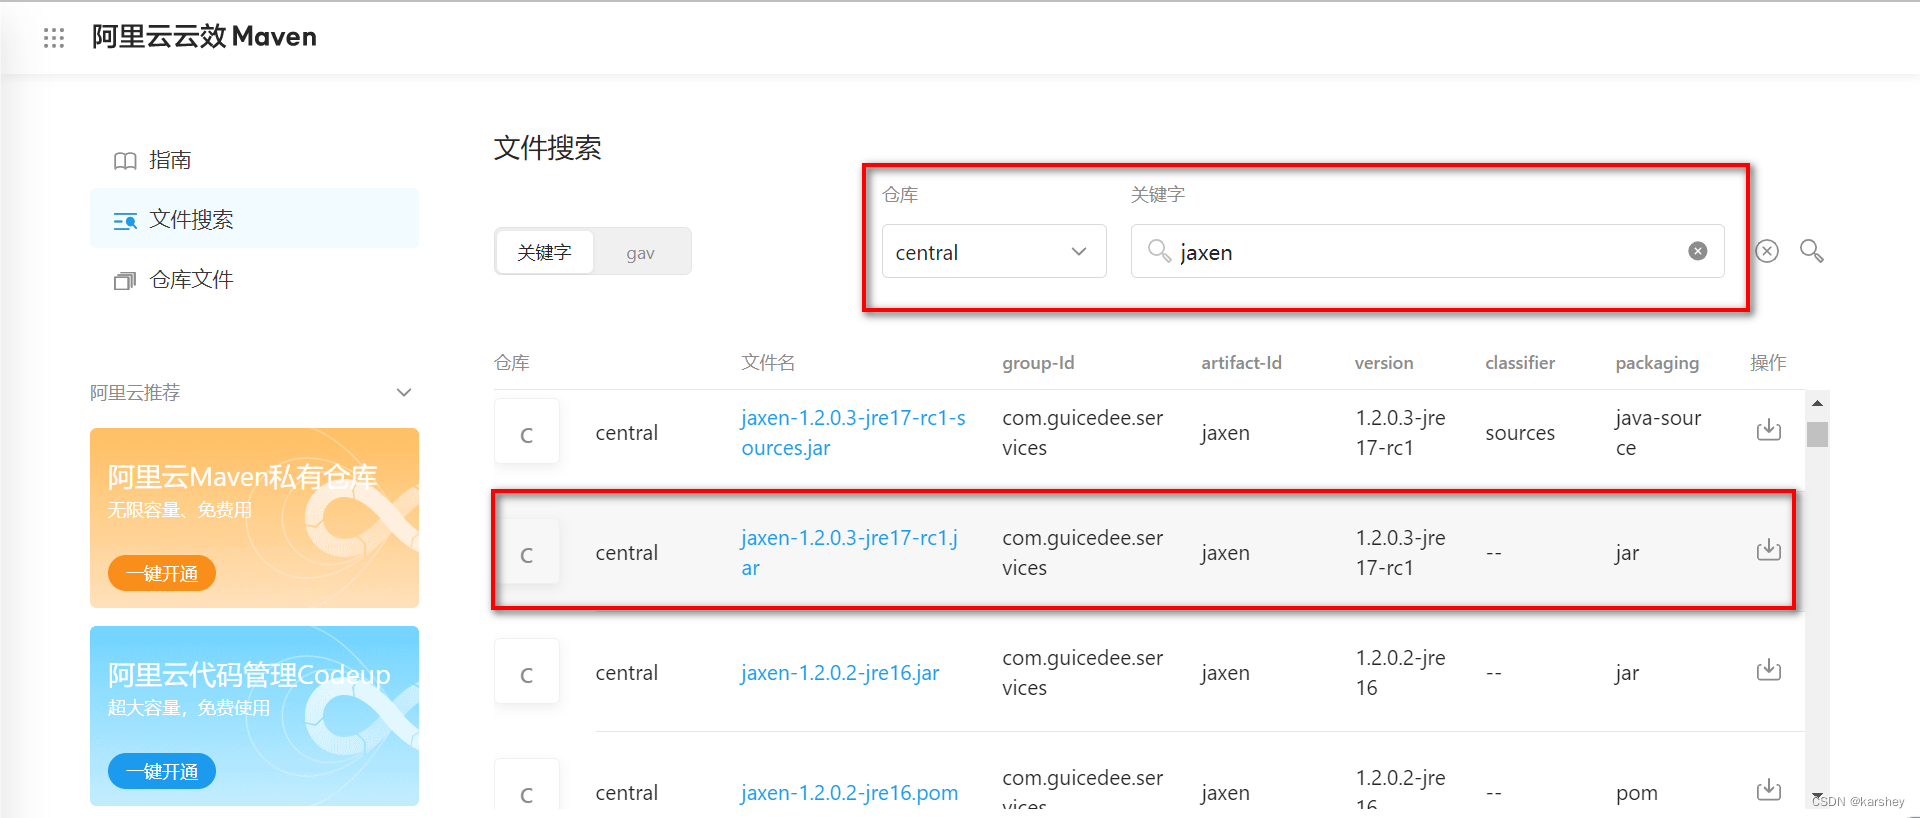Click the 指南 book icon
Image resolution: width=1920 pixels, height=818 pixels.
[x=125, y=161]
